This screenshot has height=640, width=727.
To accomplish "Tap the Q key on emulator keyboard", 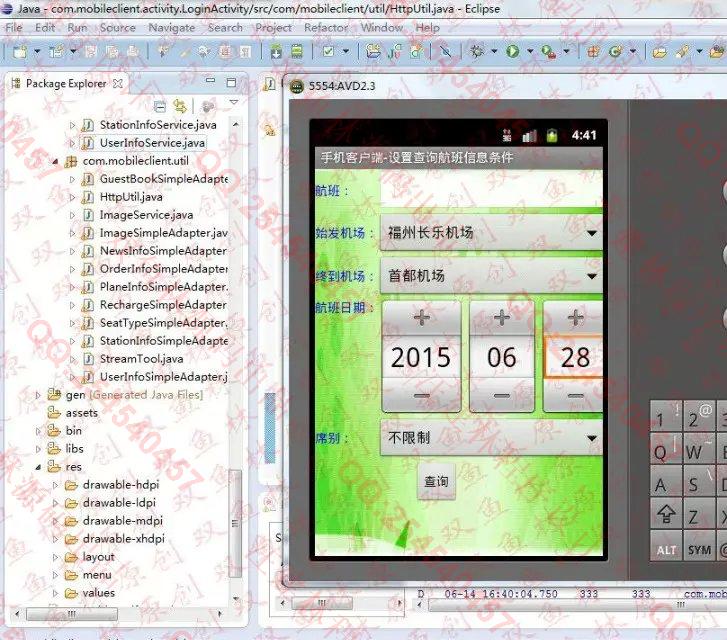I will tap(666, 448).
